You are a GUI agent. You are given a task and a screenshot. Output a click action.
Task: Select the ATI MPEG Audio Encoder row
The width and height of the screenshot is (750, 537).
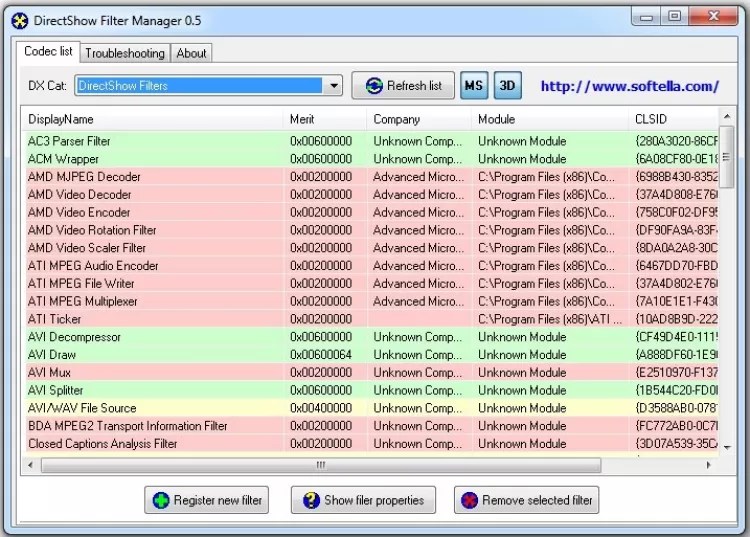(370, 265)
